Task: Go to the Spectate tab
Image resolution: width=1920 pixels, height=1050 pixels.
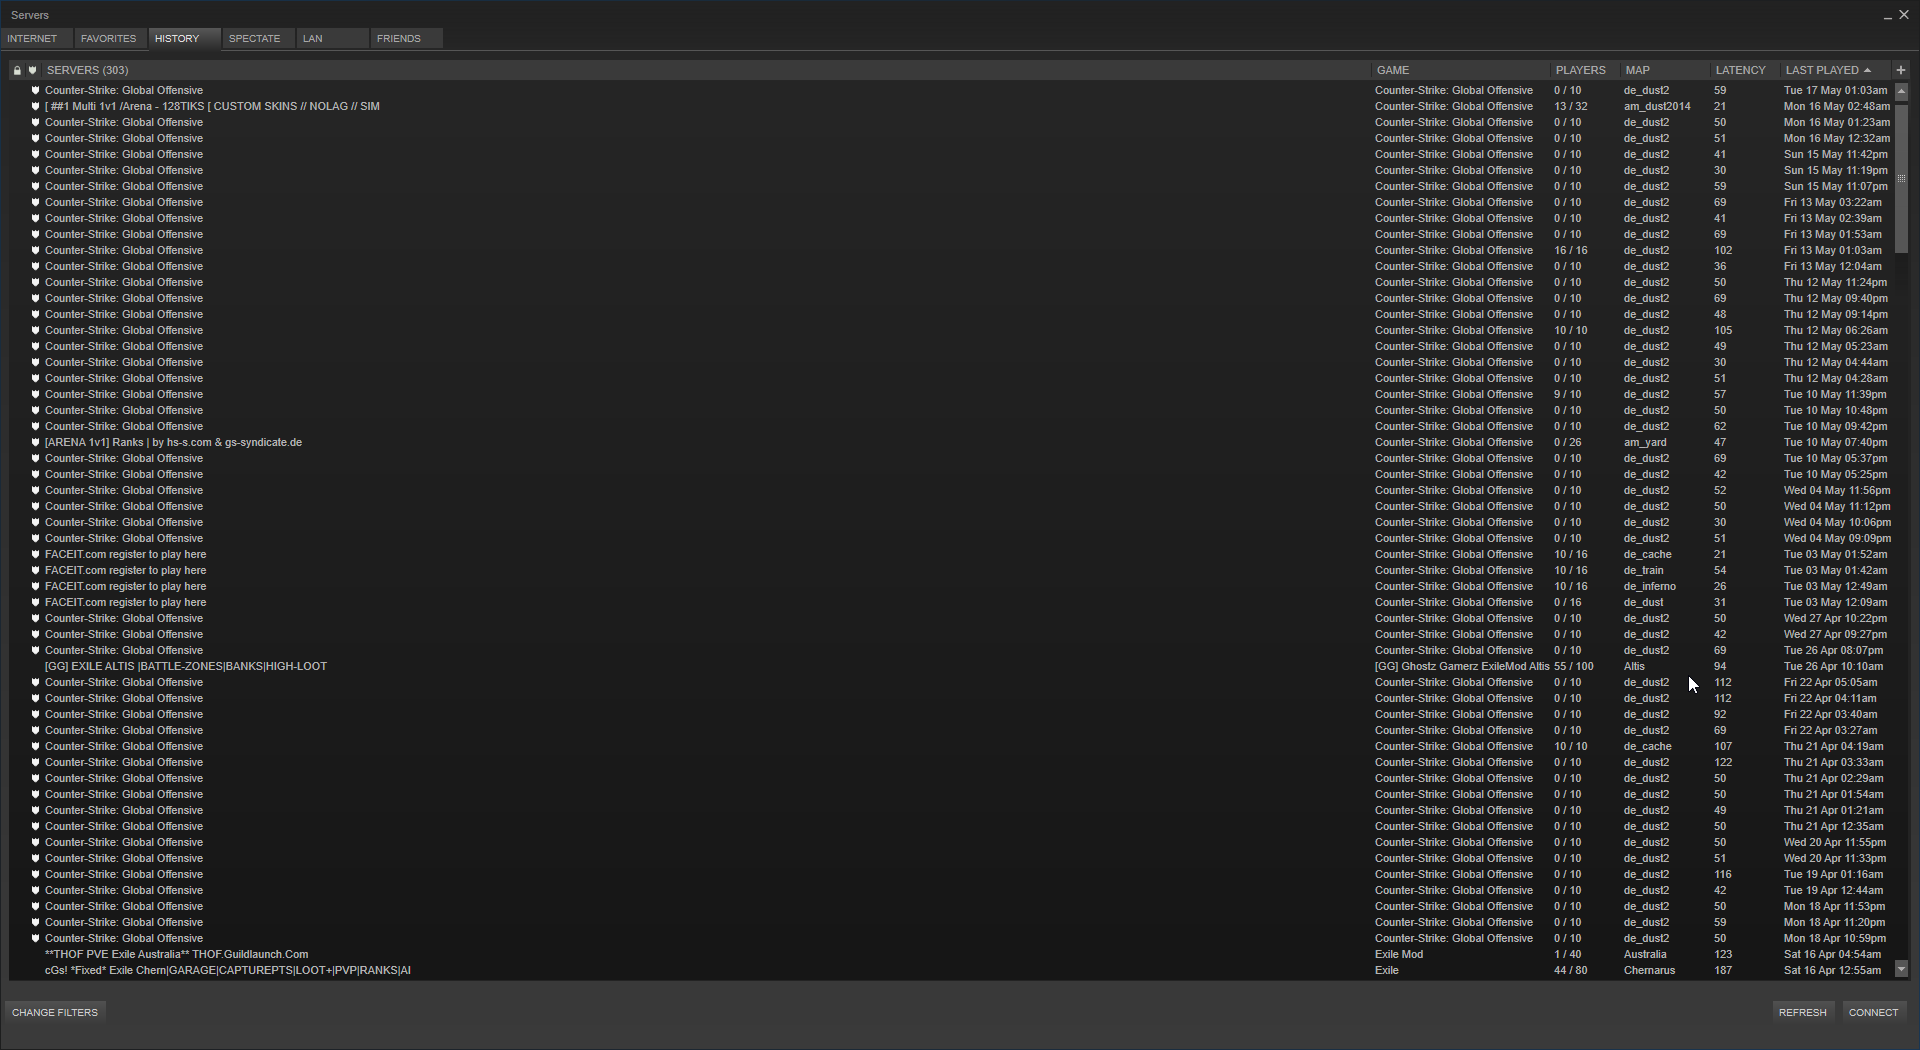Action: click(258, 38)
